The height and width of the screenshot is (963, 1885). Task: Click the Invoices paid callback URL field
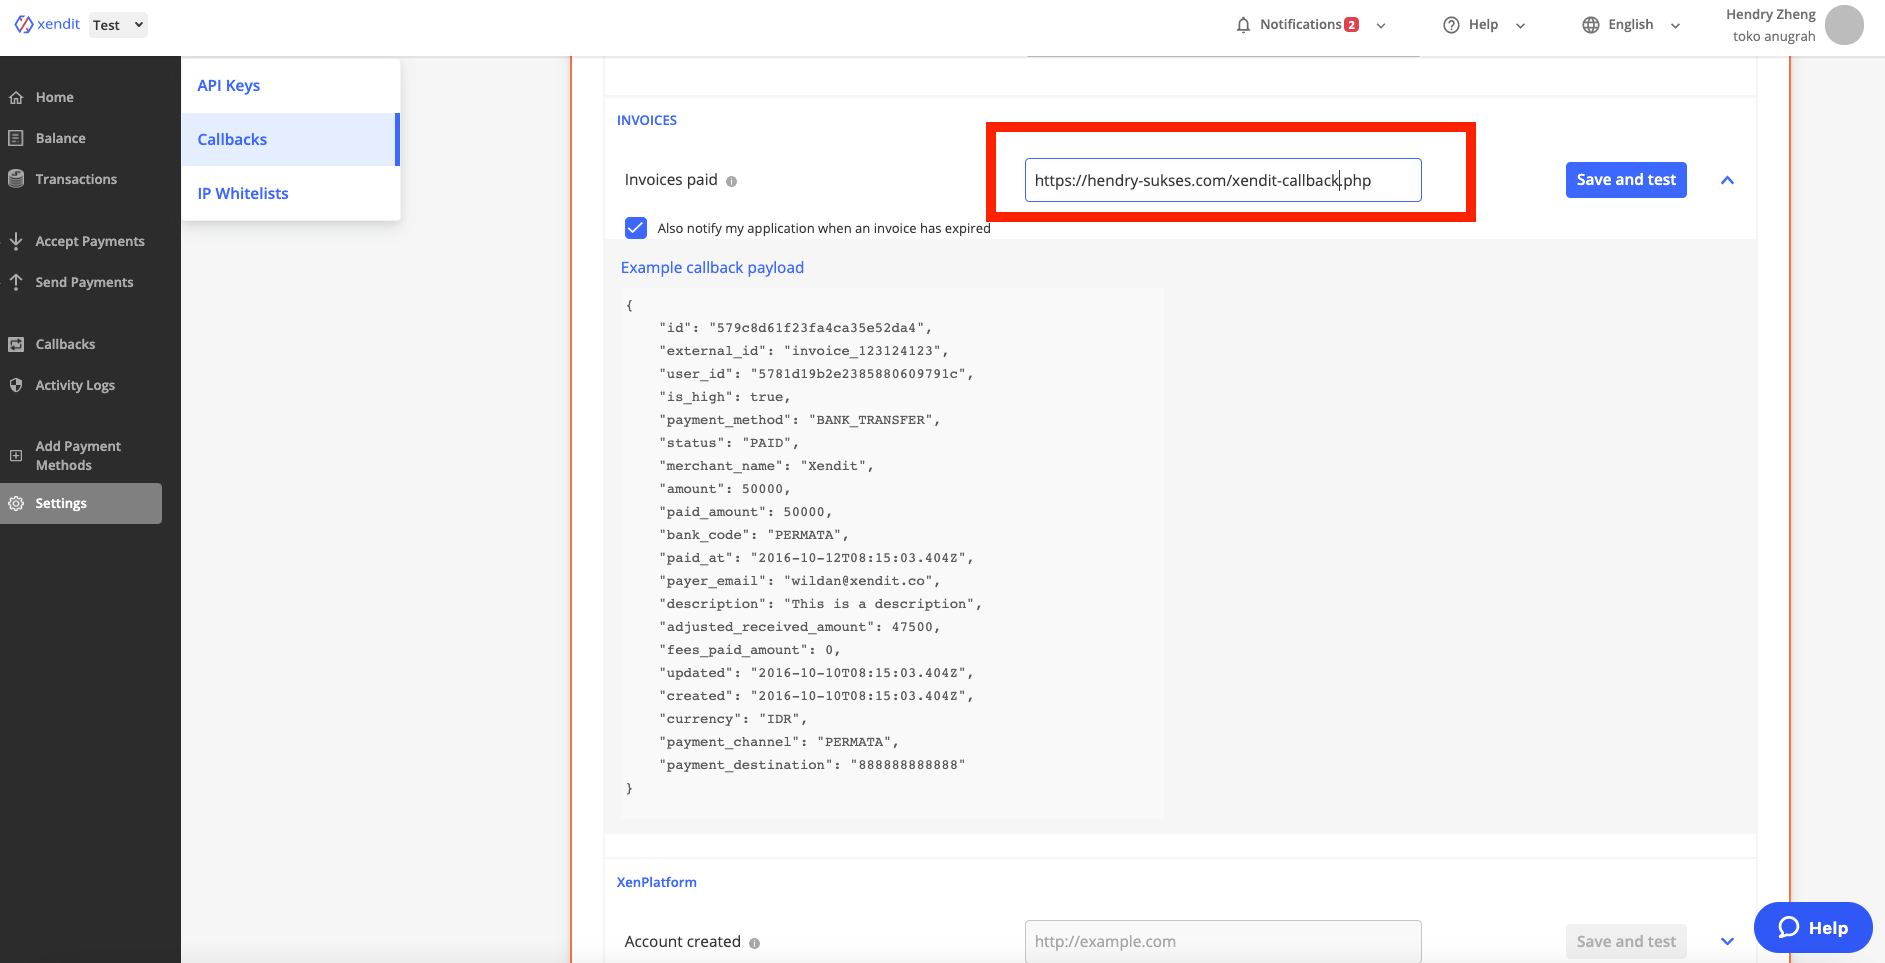point(1223,180)
